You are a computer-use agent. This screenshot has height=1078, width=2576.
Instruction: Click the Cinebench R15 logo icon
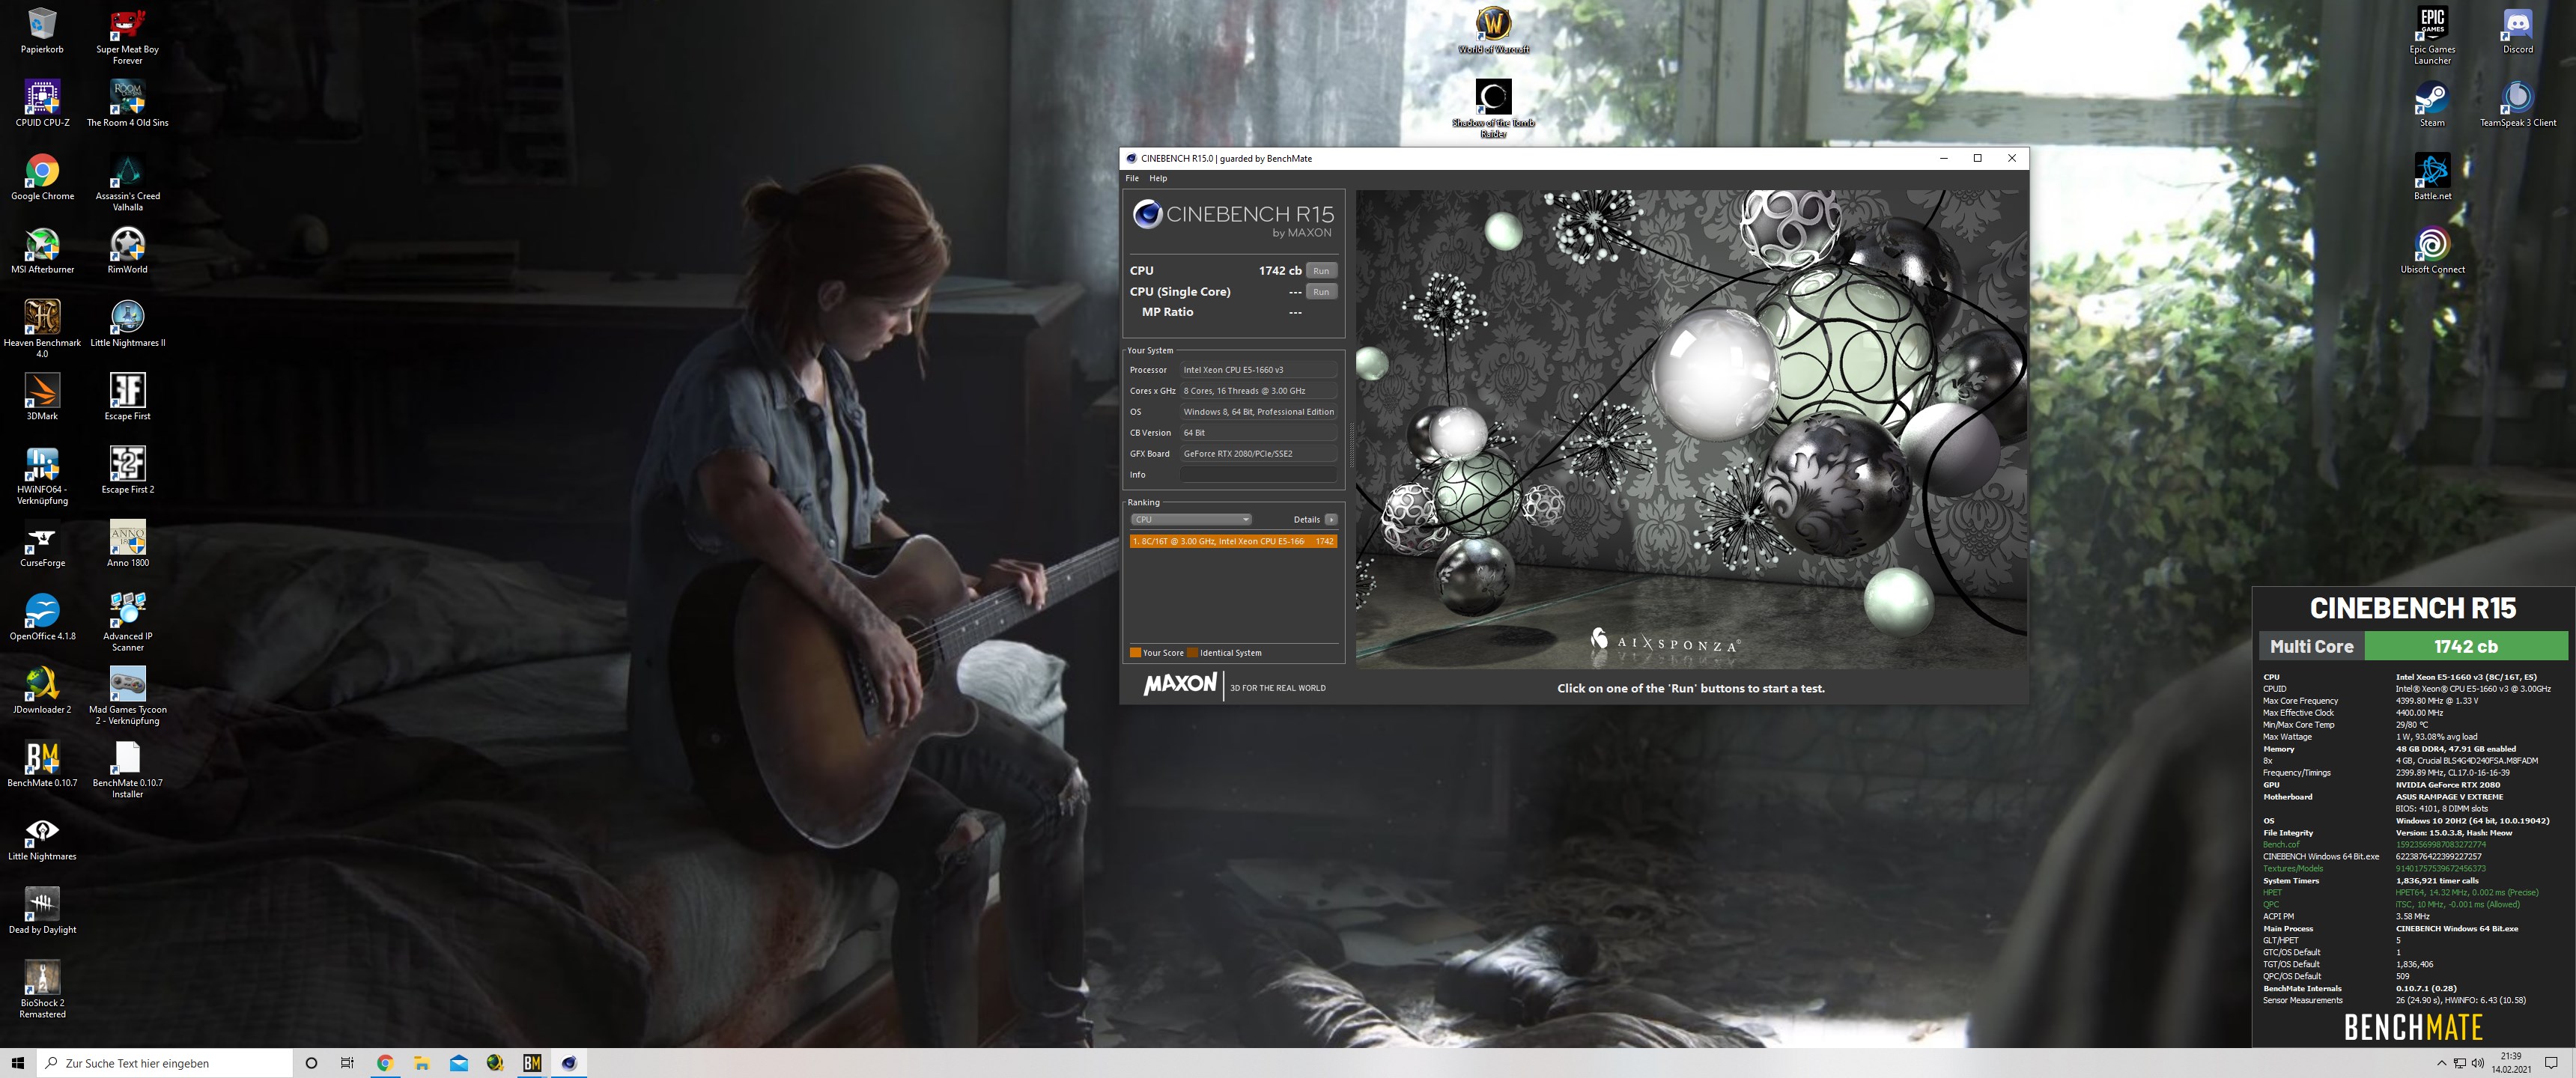click(x=1147, y=214)
